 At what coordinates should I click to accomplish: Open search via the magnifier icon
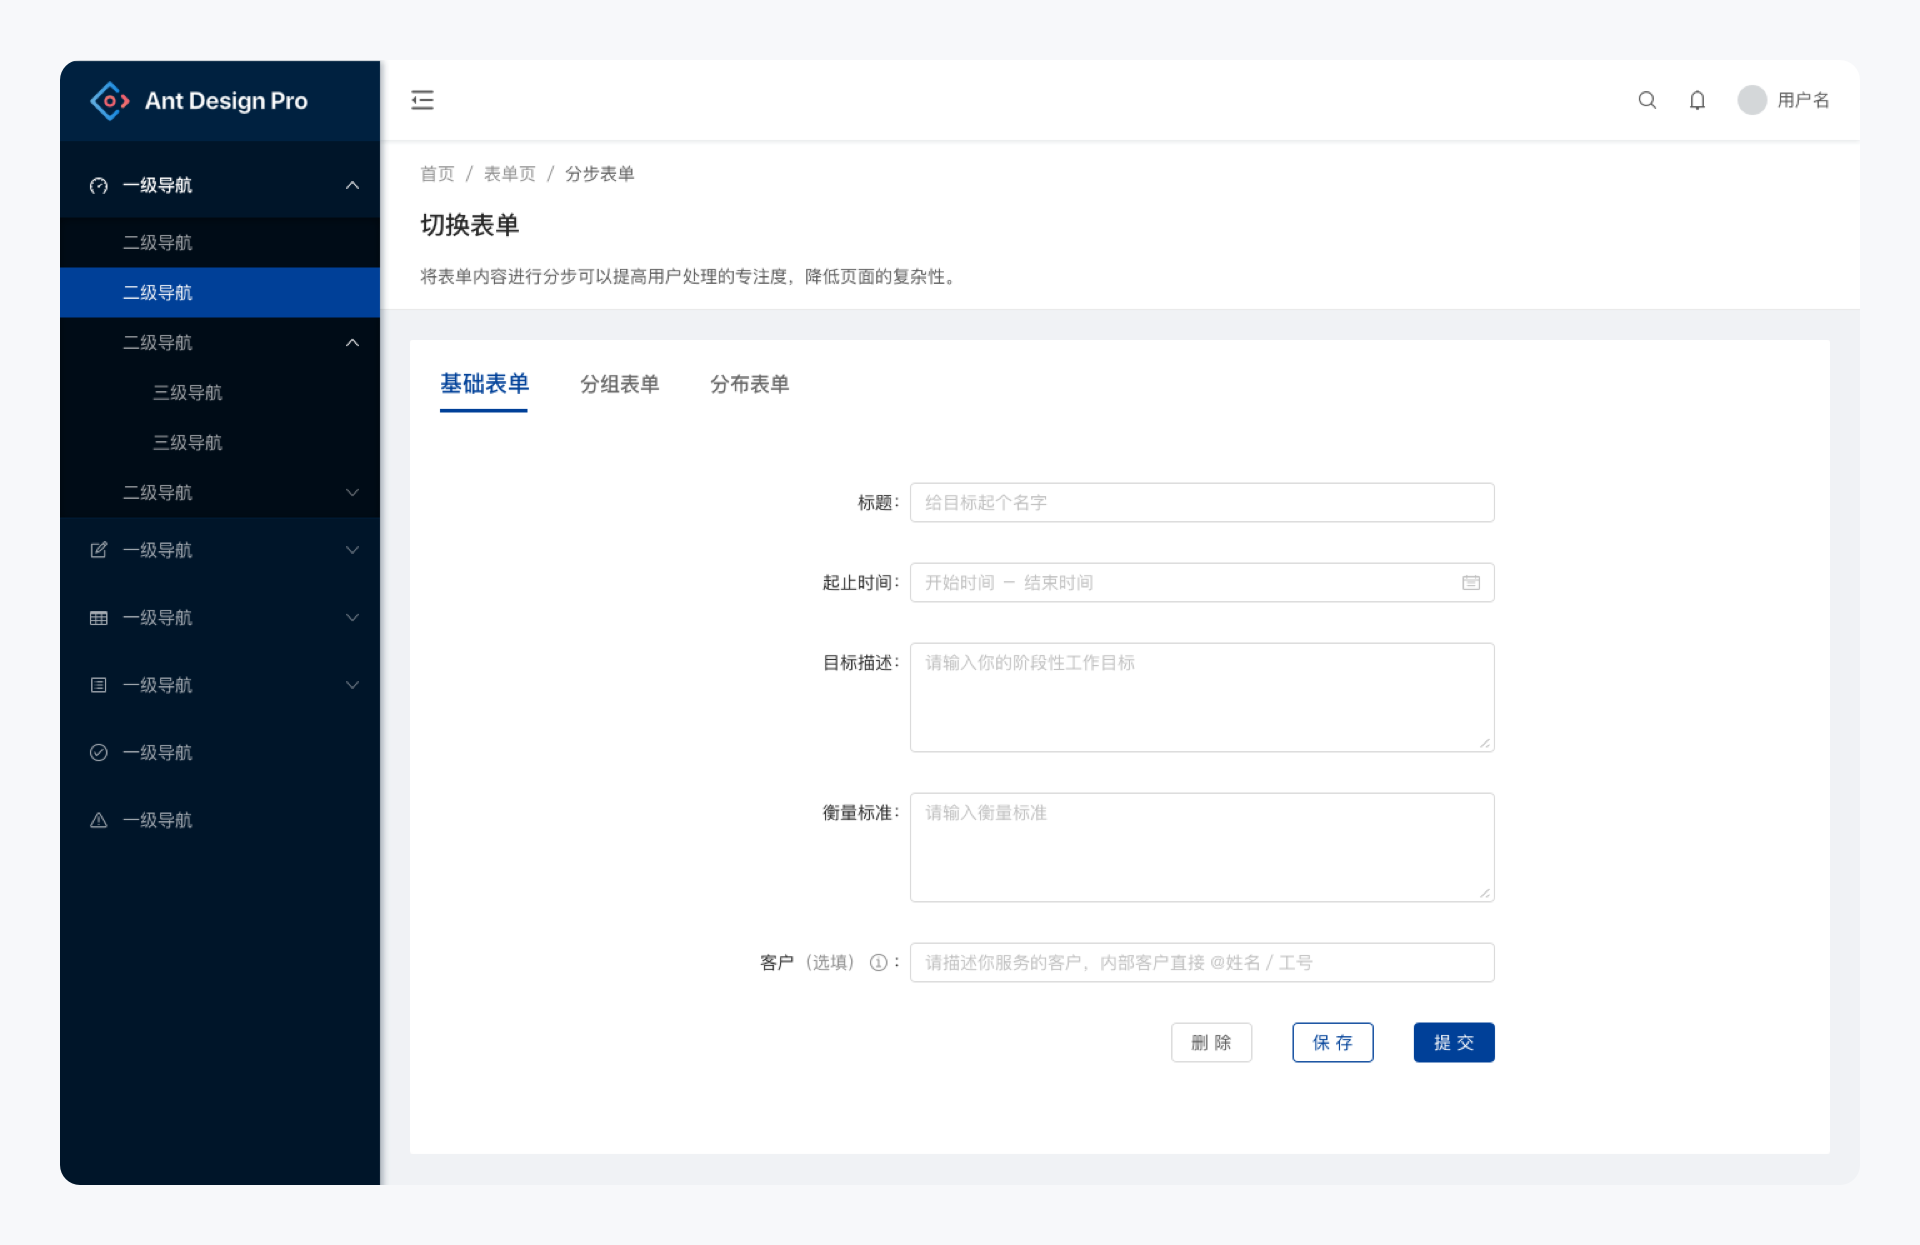tap(1647, 100)
